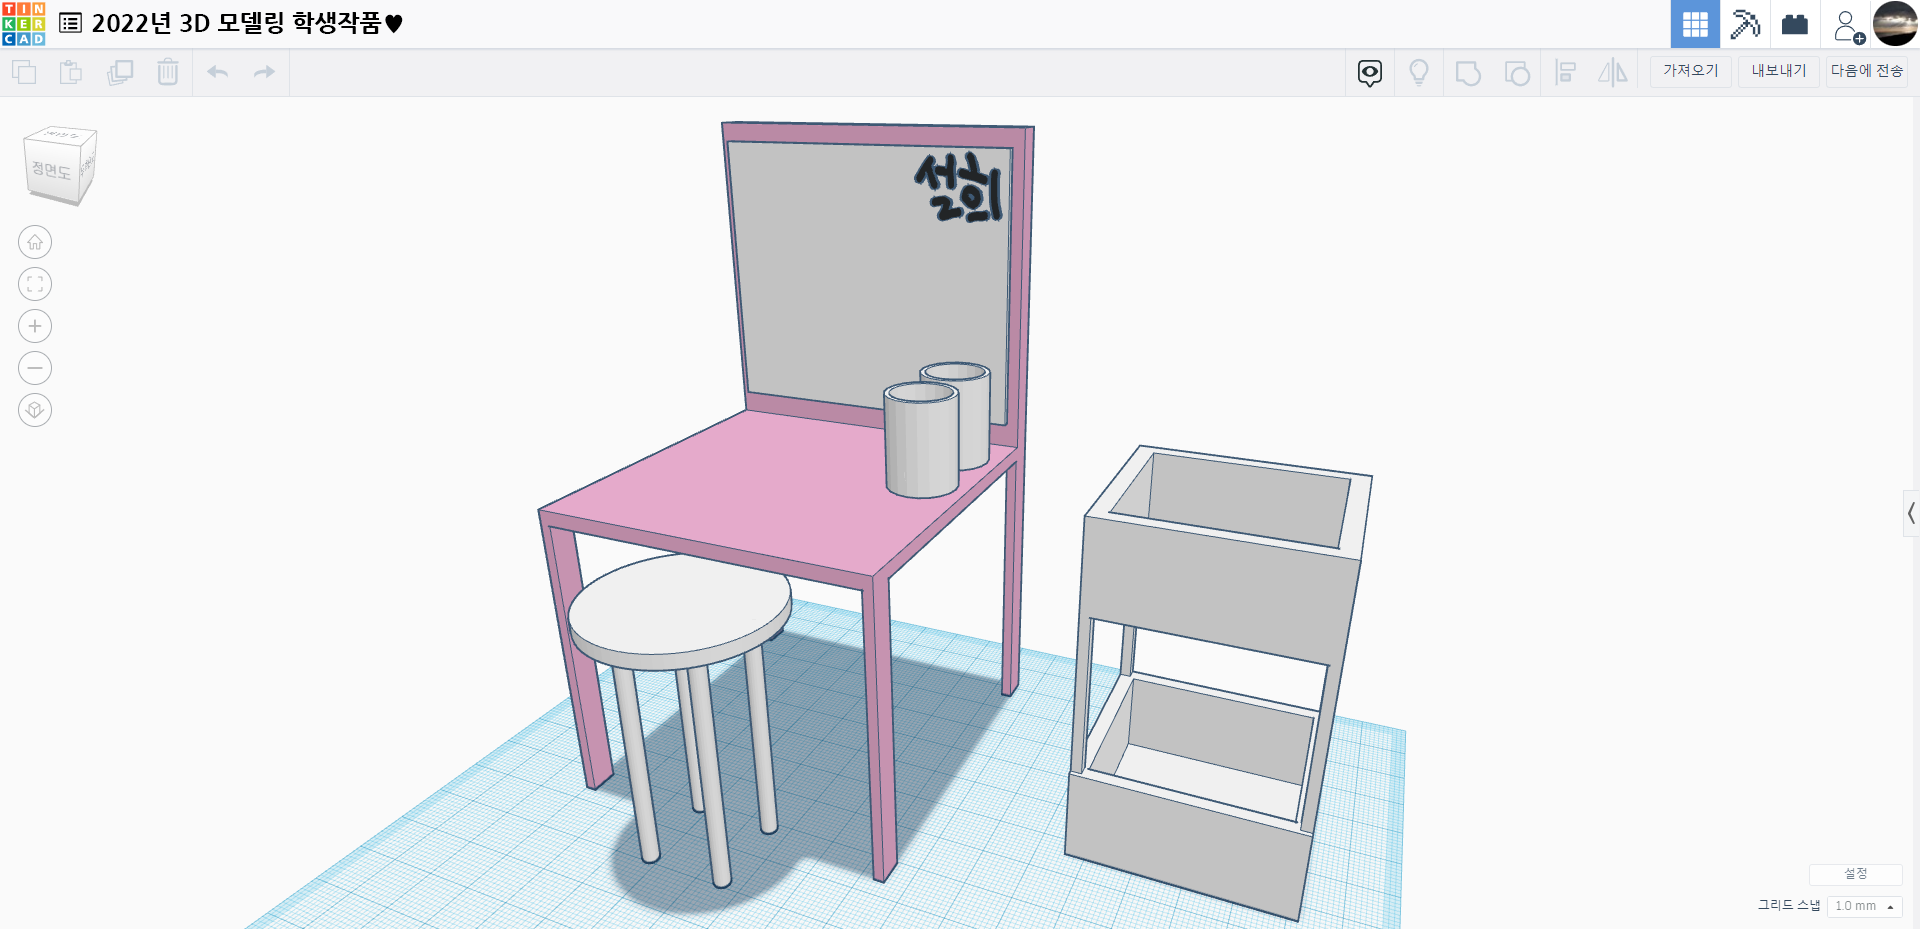Redo the action with the right arrow
The height and width of the screenshot is (929, 1920).
click(x=264, y=72)
